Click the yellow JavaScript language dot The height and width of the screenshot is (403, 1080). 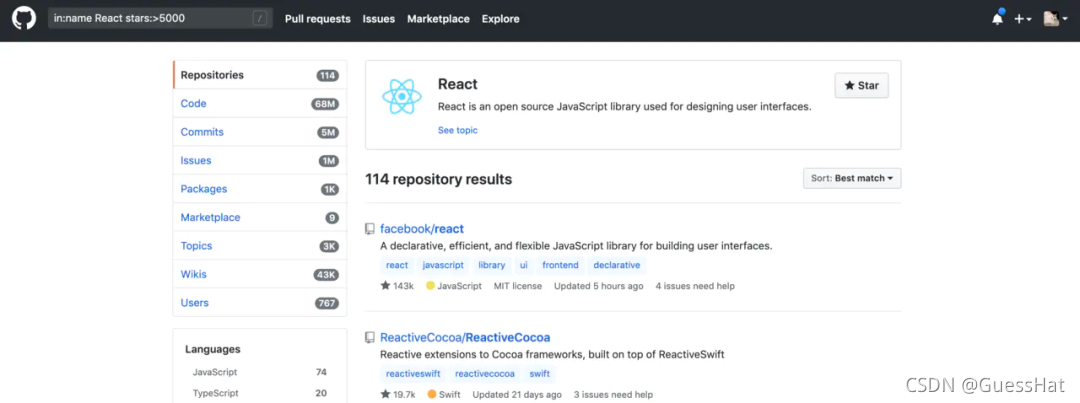point(430,286)
